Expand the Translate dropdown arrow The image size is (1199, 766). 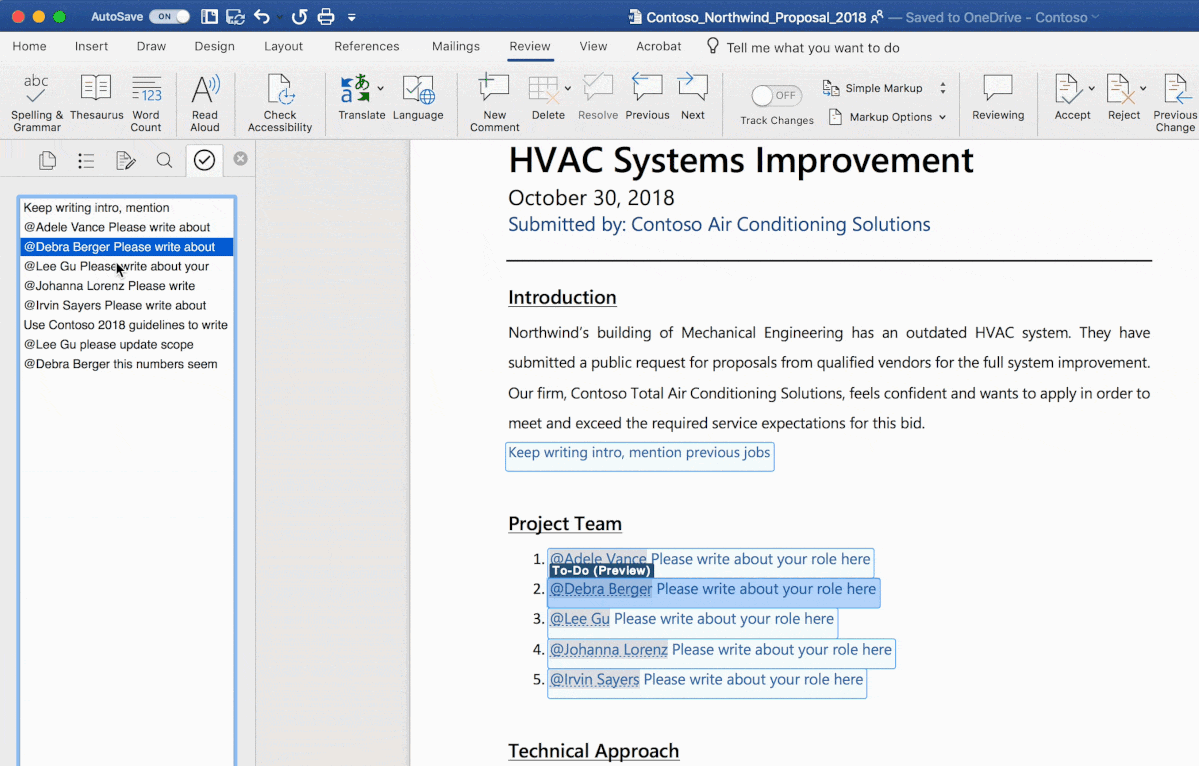380,89
